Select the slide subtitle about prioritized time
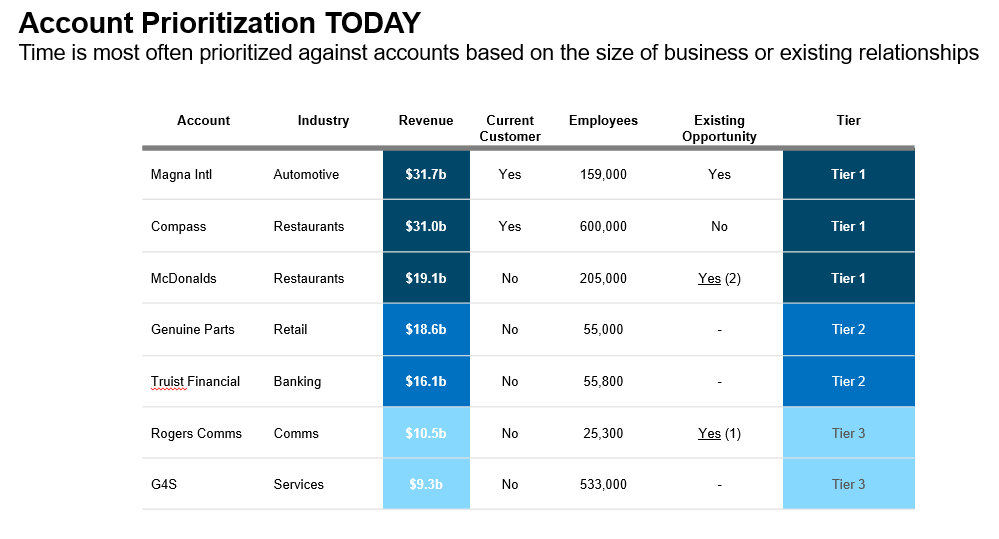Viewport: 999px width, 539px height. tap(498, 53)
